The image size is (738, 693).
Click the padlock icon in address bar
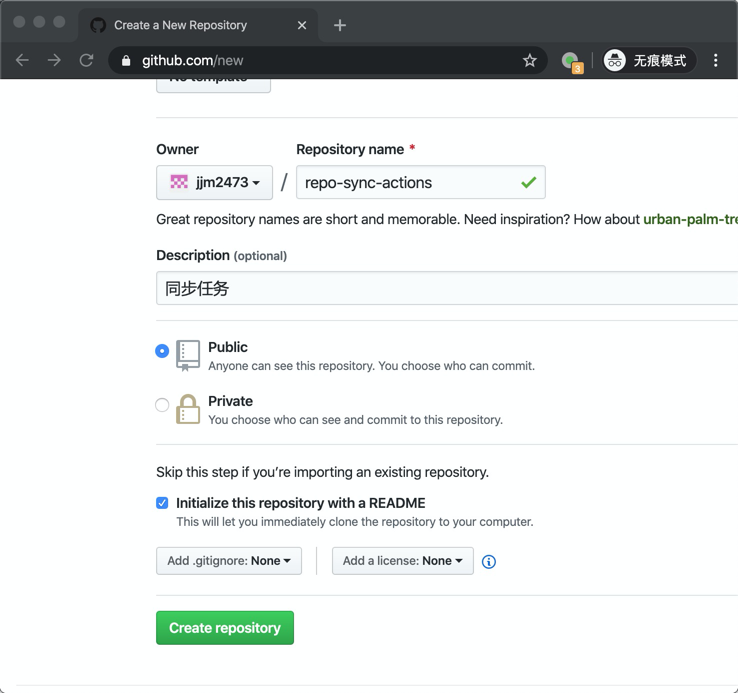point(126,61)
